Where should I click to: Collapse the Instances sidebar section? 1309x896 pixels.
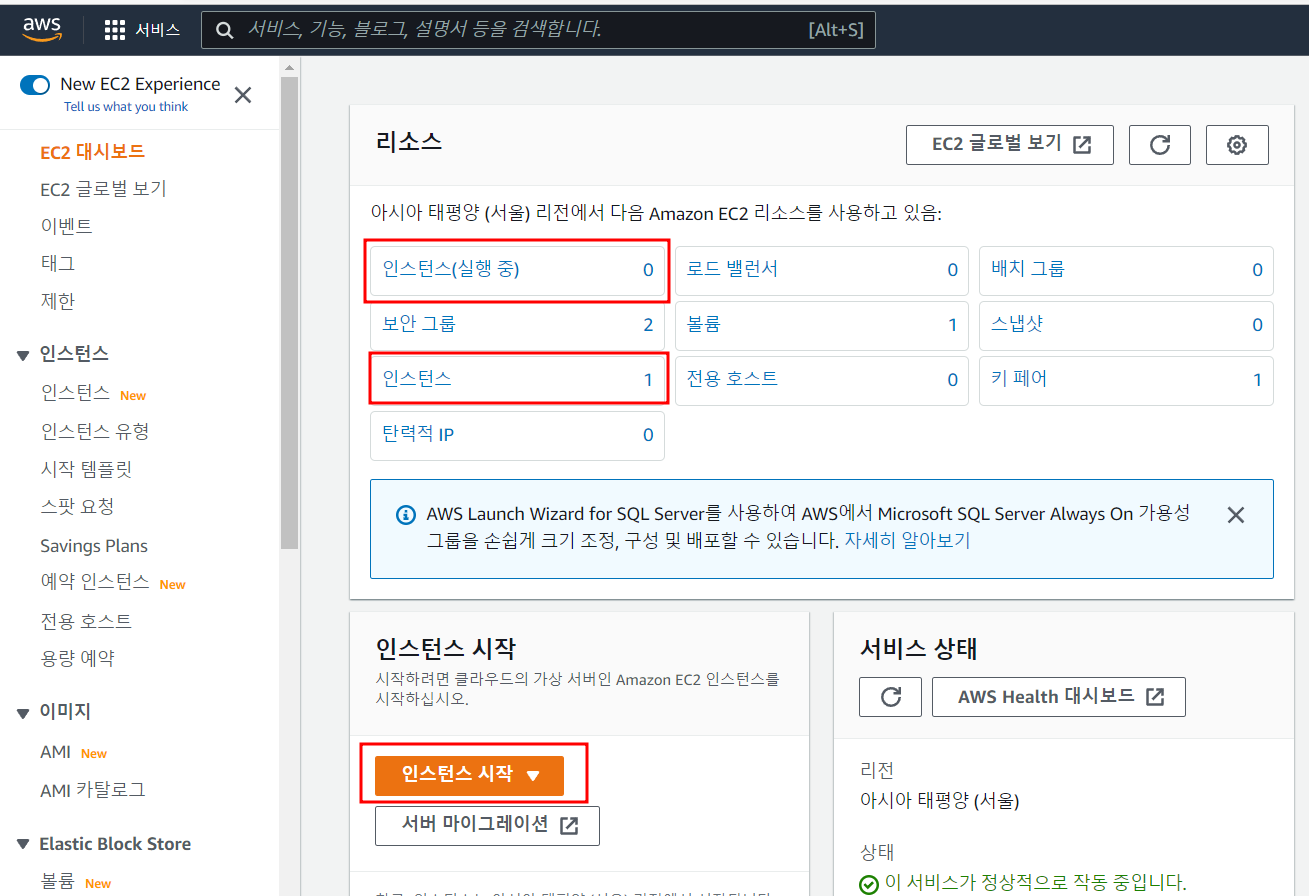tap(23, 355)
